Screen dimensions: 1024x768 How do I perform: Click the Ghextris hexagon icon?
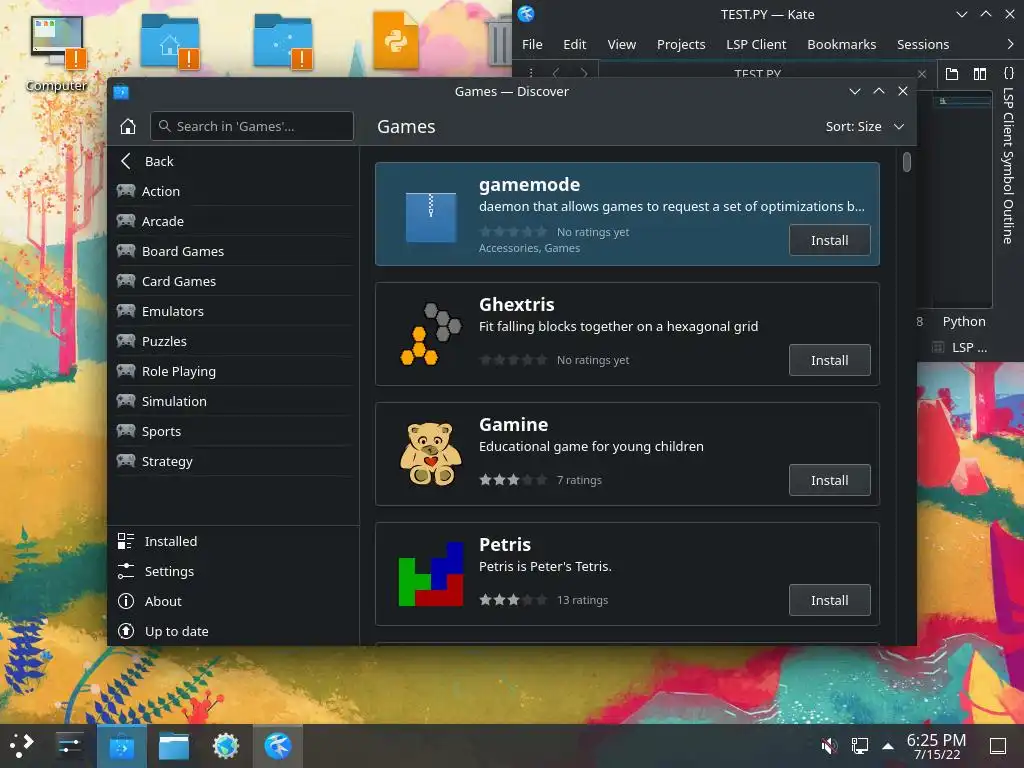point(430,334)
